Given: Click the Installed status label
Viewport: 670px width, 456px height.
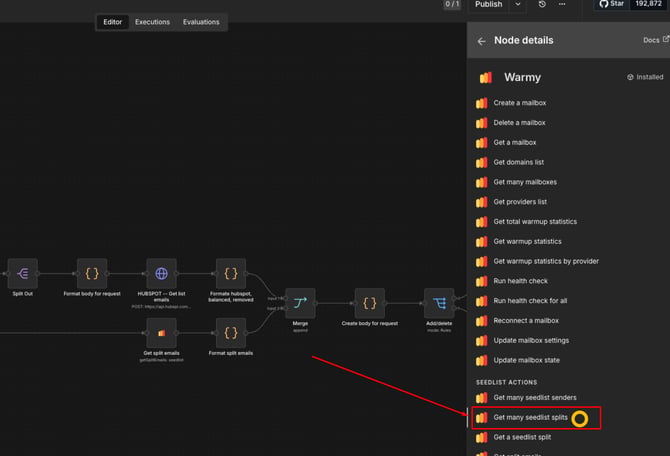Looking at the screenshot, I should [x=645, y=77].
